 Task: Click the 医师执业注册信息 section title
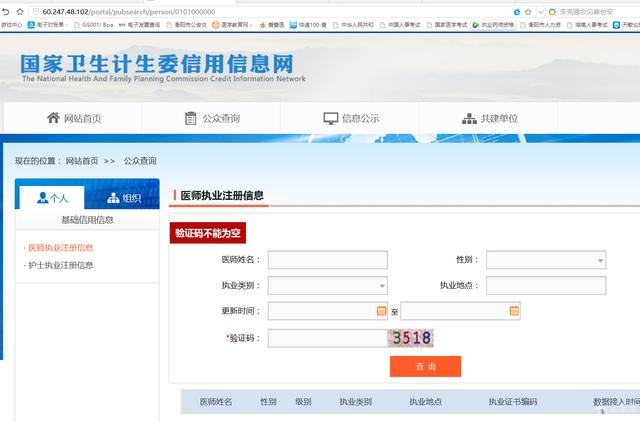point(222,195)
